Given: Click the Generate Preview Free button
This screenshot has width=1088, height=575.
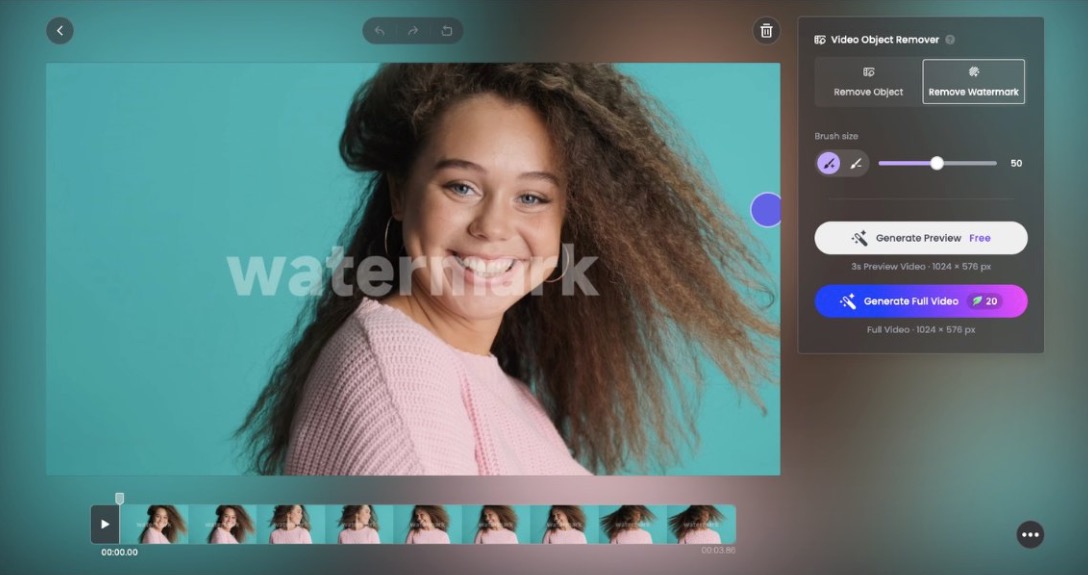Looking at the screenshot, I should 921,238.
